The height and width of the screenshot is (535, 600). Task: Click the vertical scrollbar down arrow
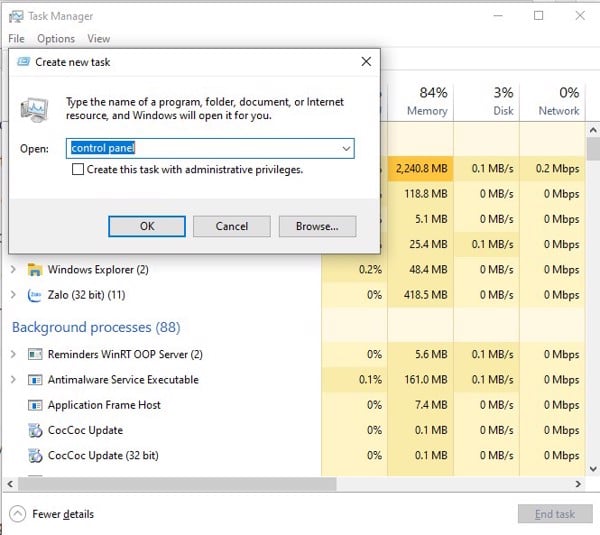click(593, 469)
